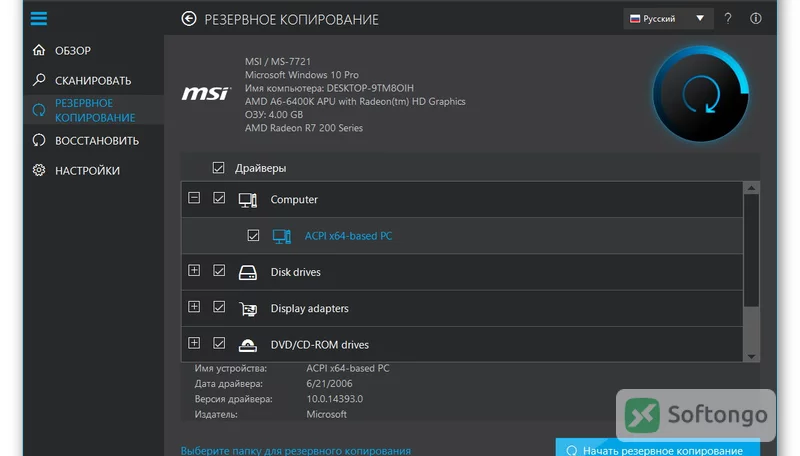Viewport: 800px width, 456px height.
Task: Click the Имя устройства: label
Action: (231, 368)
